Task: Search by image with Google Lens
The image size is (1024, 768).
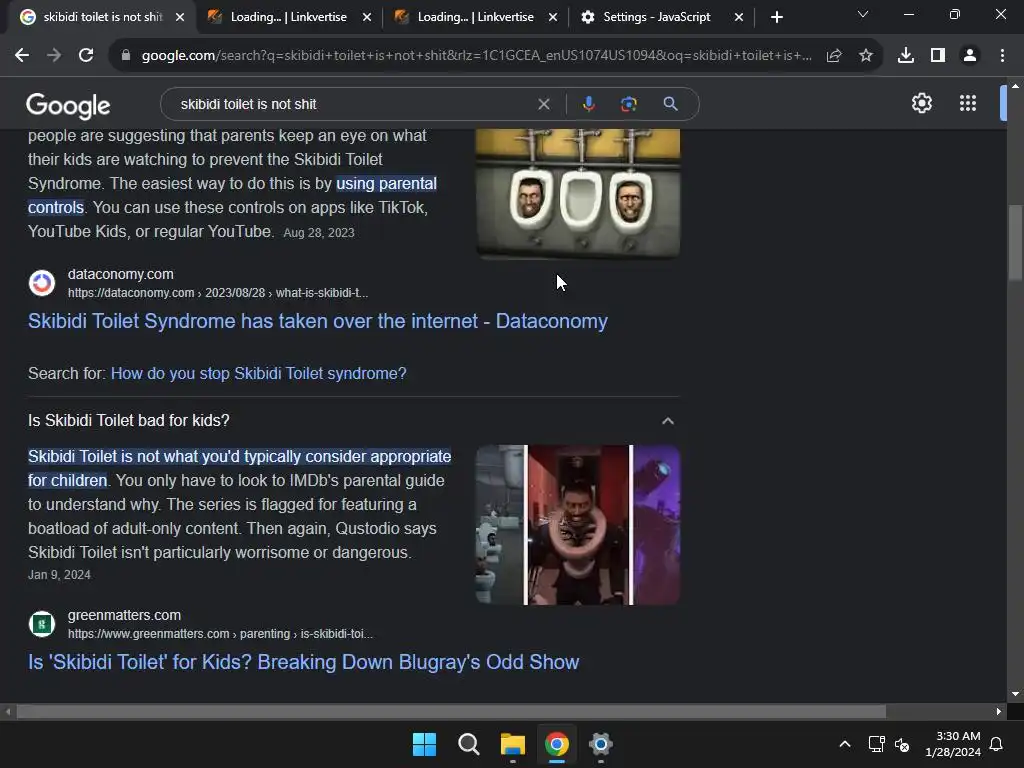Action: pyautogui.click(x=628, y=104)
